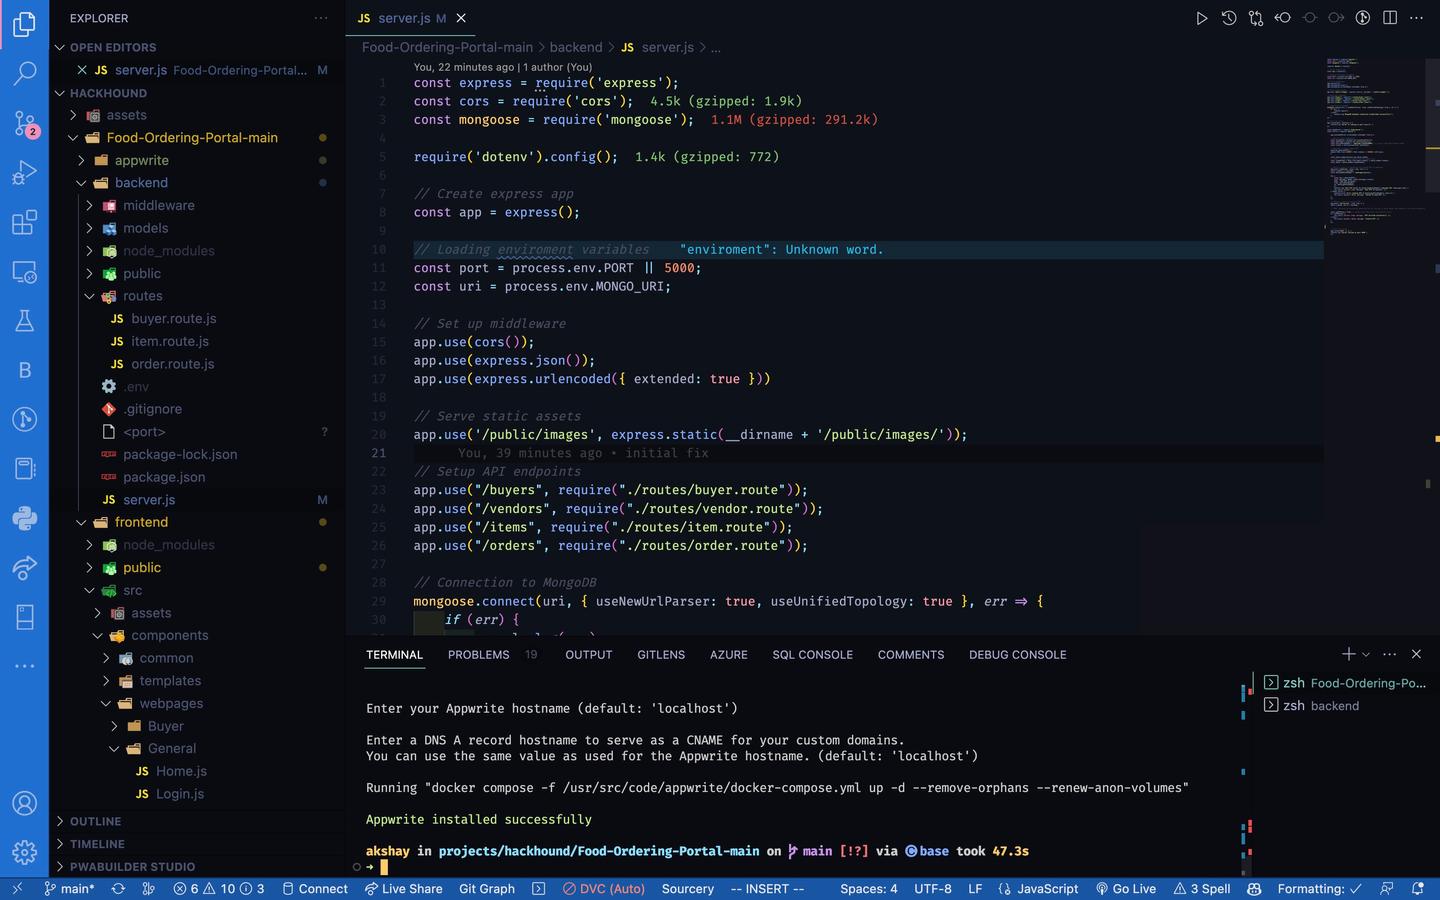
Task: Select the zsh backend terminal entry
Action: tap(1344, 705)
